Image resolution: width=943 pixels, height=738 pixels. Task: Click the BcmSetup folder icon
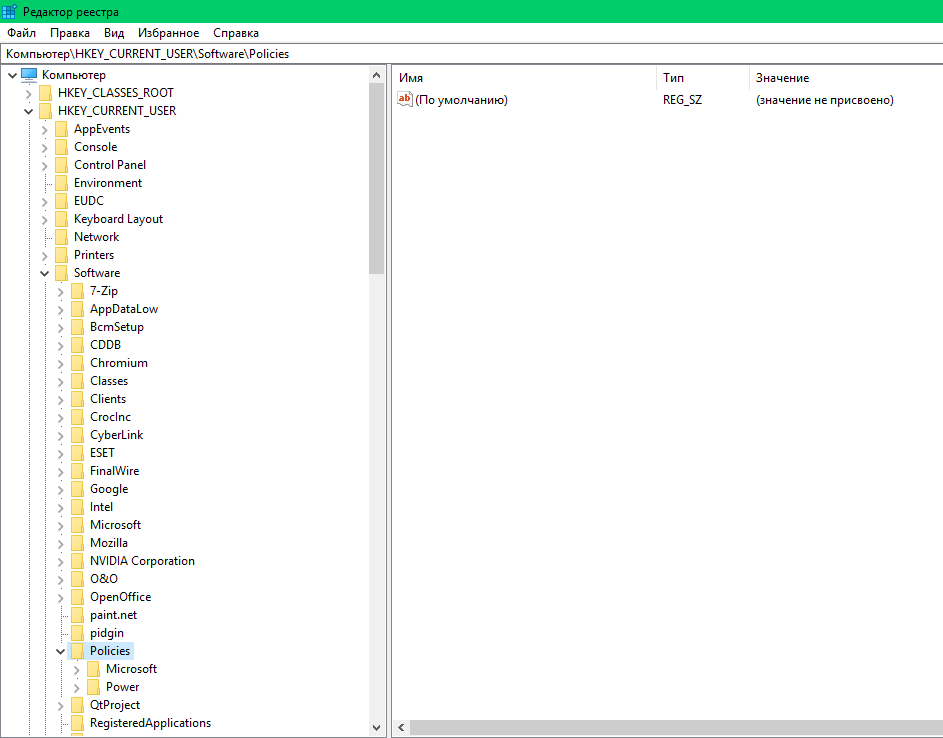click(78, 327)
